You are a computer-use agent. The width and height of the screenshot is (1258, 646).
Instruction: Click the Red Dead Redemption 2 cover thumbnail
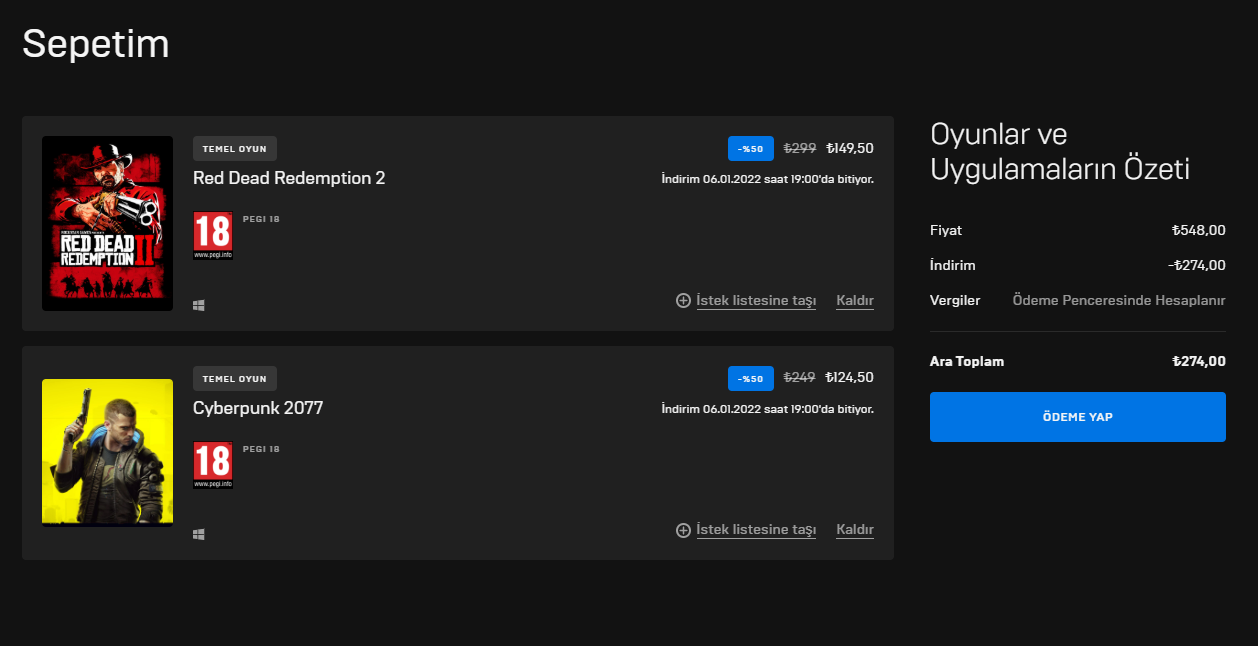[x=107, y=223]
